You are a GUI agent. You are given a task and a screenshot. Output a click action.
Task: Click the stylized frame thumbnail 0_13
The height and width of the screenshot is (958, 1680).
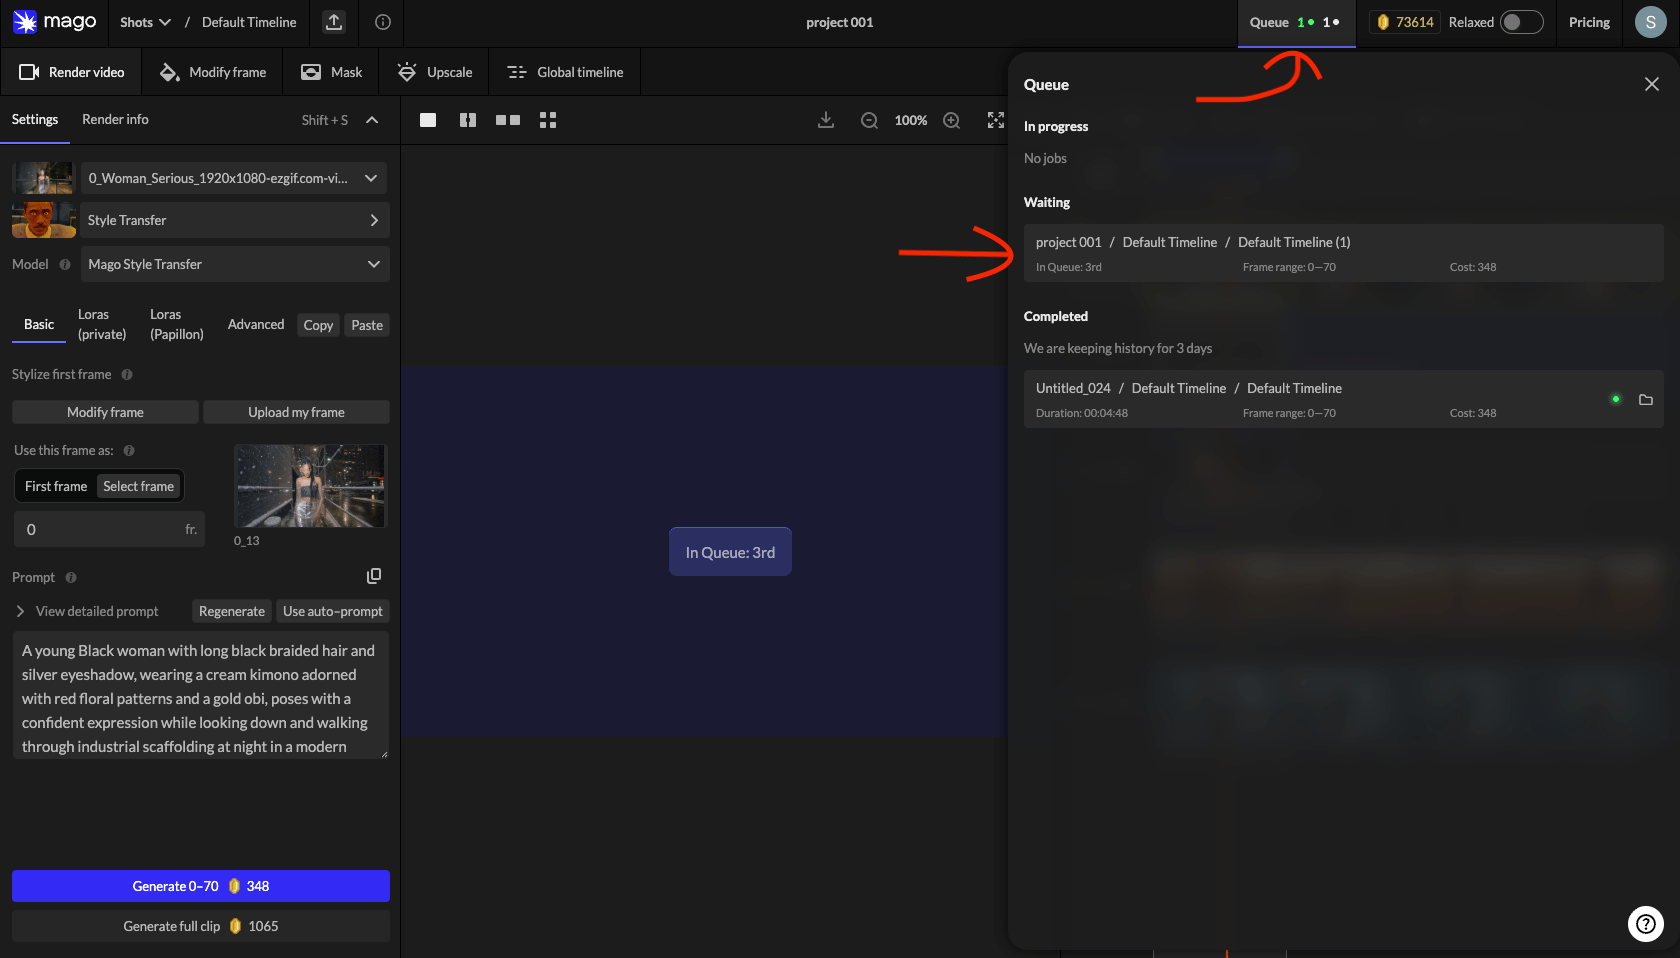tap(310, 486)
